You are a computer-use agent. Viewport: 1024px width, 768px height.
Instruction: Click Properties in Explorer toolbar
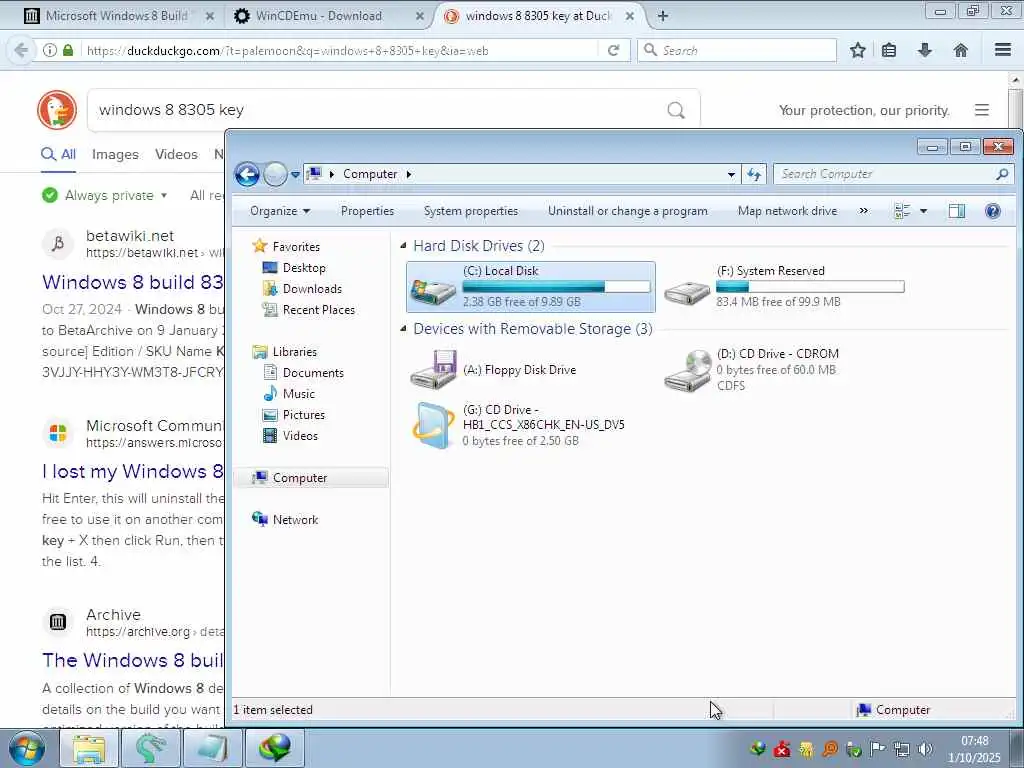tap(367, 211)
